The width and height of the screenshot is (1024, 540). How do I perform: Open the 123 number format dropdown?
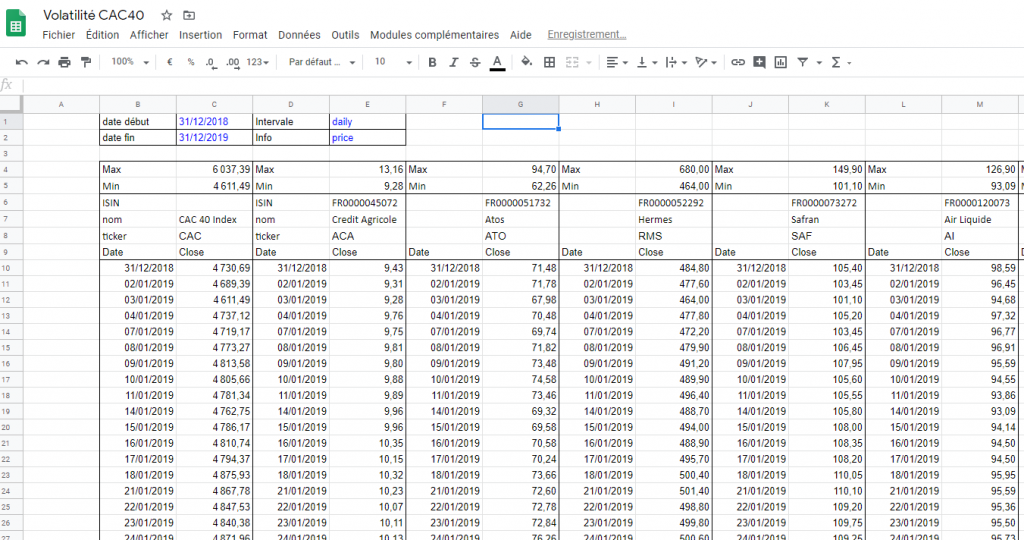pyautogui.click(x=257, y=62)
